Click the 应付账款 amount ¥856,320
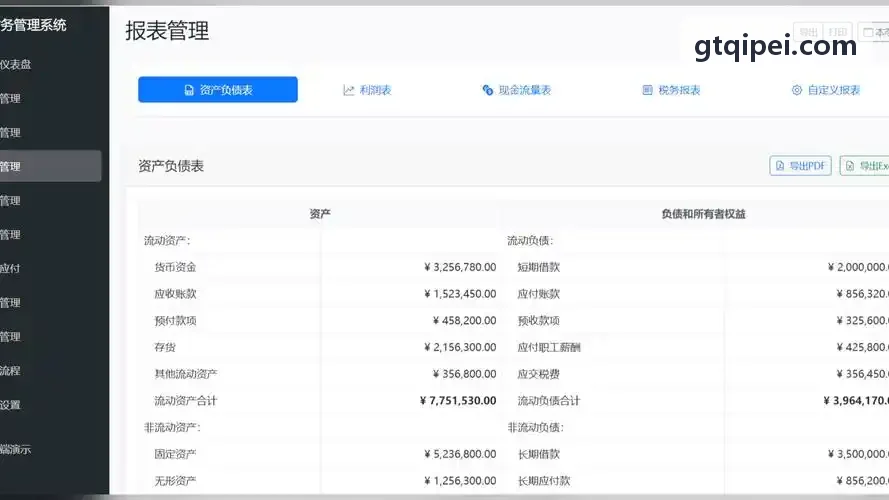The image size is (889, 500). 862,294
